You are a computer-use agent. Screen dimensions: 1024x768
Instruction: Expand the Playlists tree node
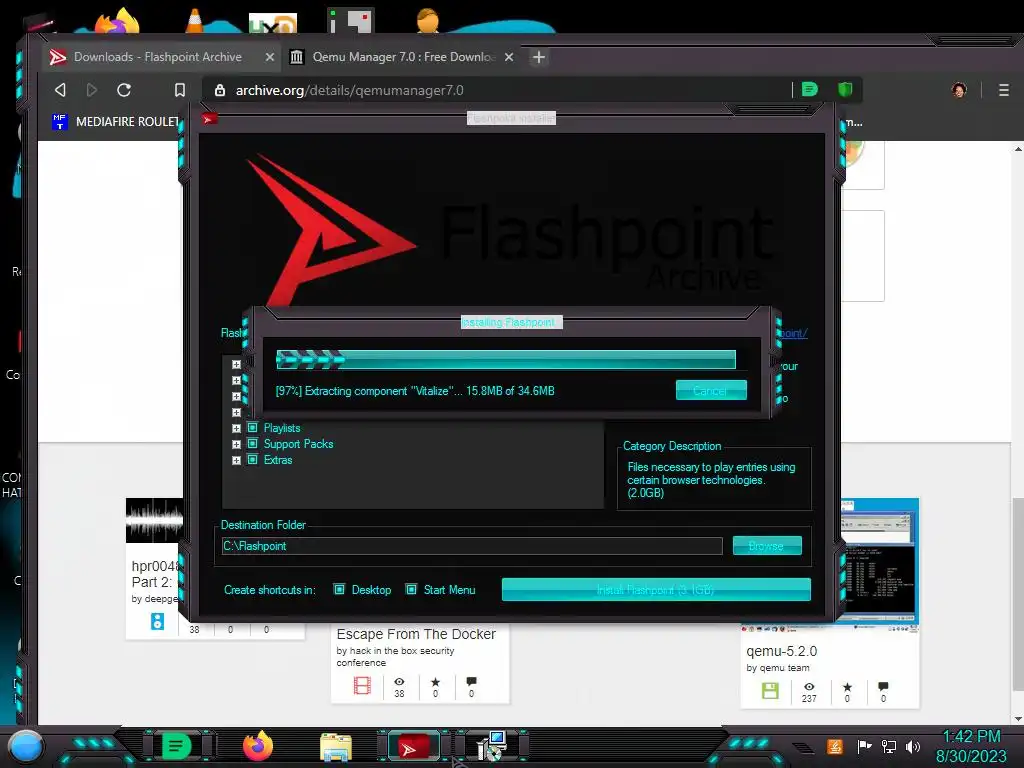(x=236, y=428)
